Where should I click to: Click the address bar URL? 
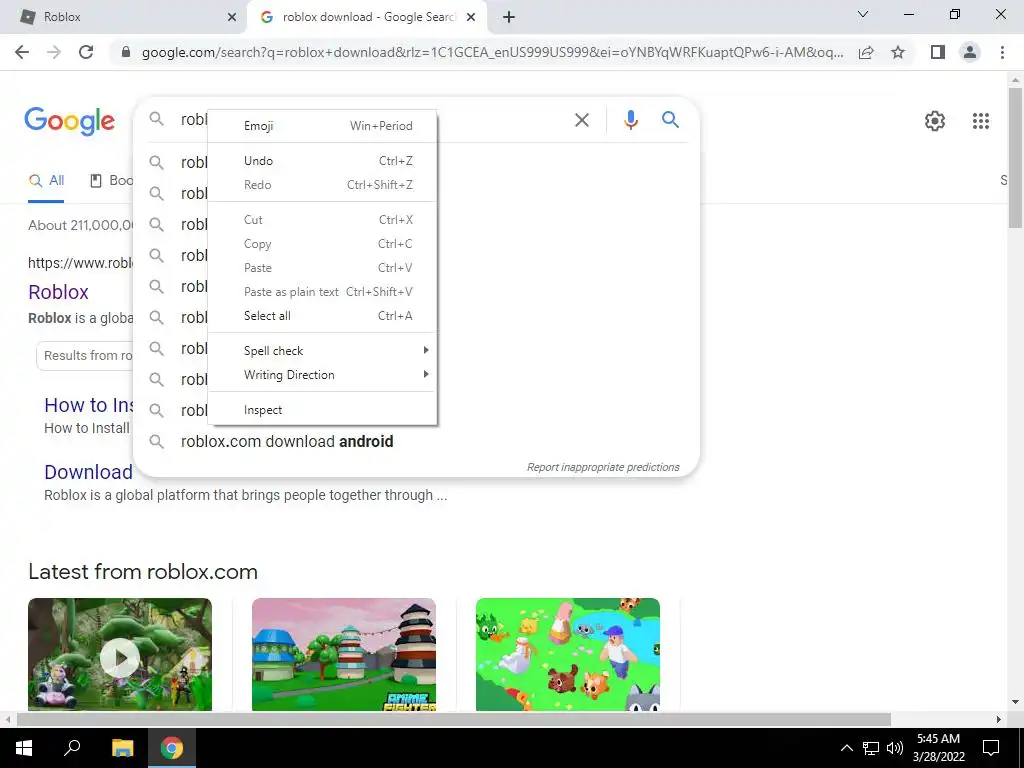pyautogui.click(x=492, y=52)
